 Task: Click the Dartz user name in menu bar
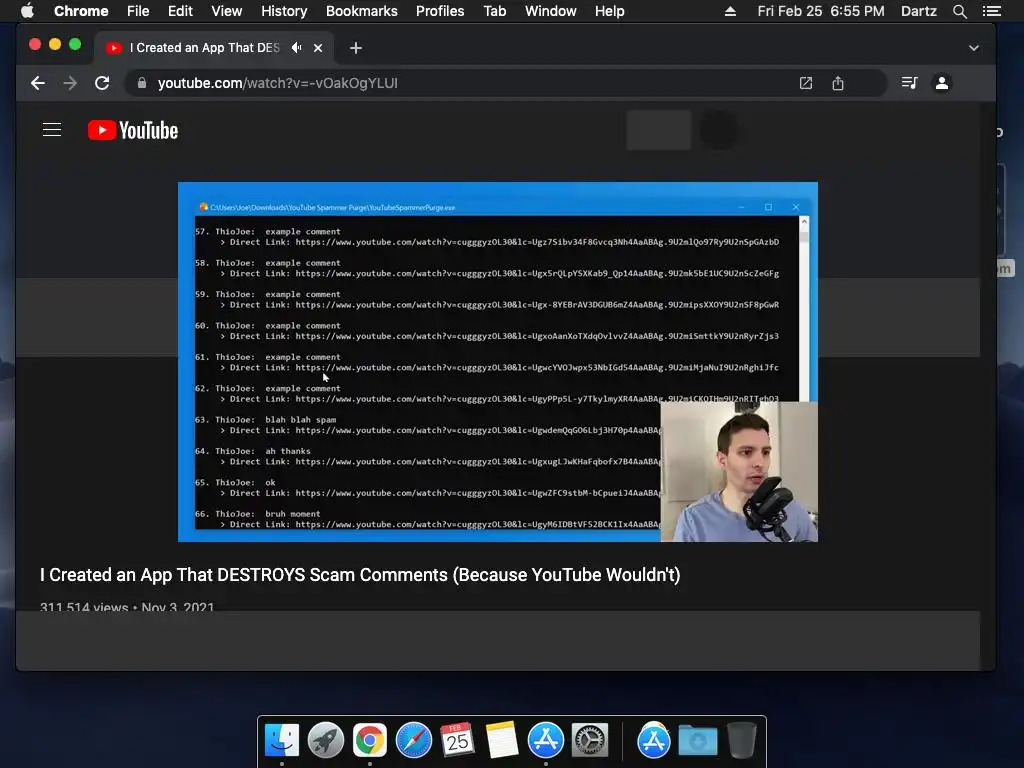[918, 11]
